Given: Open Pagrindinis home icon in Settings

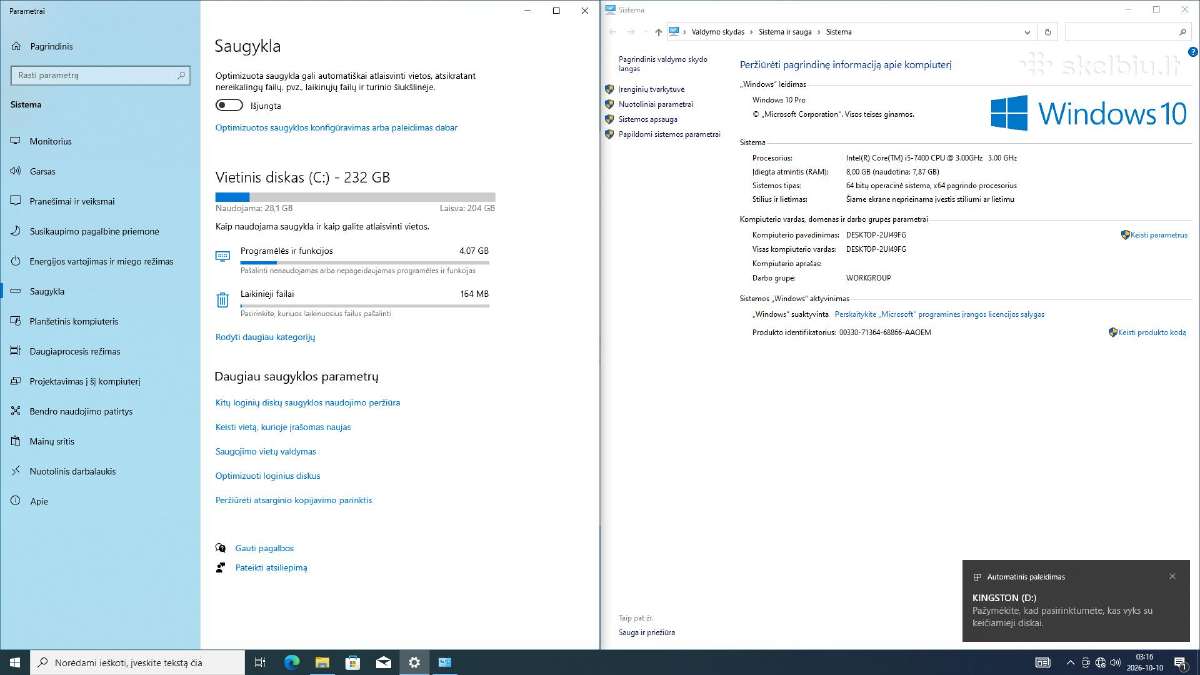Looking at the screenshot, I should click(17, 46).
